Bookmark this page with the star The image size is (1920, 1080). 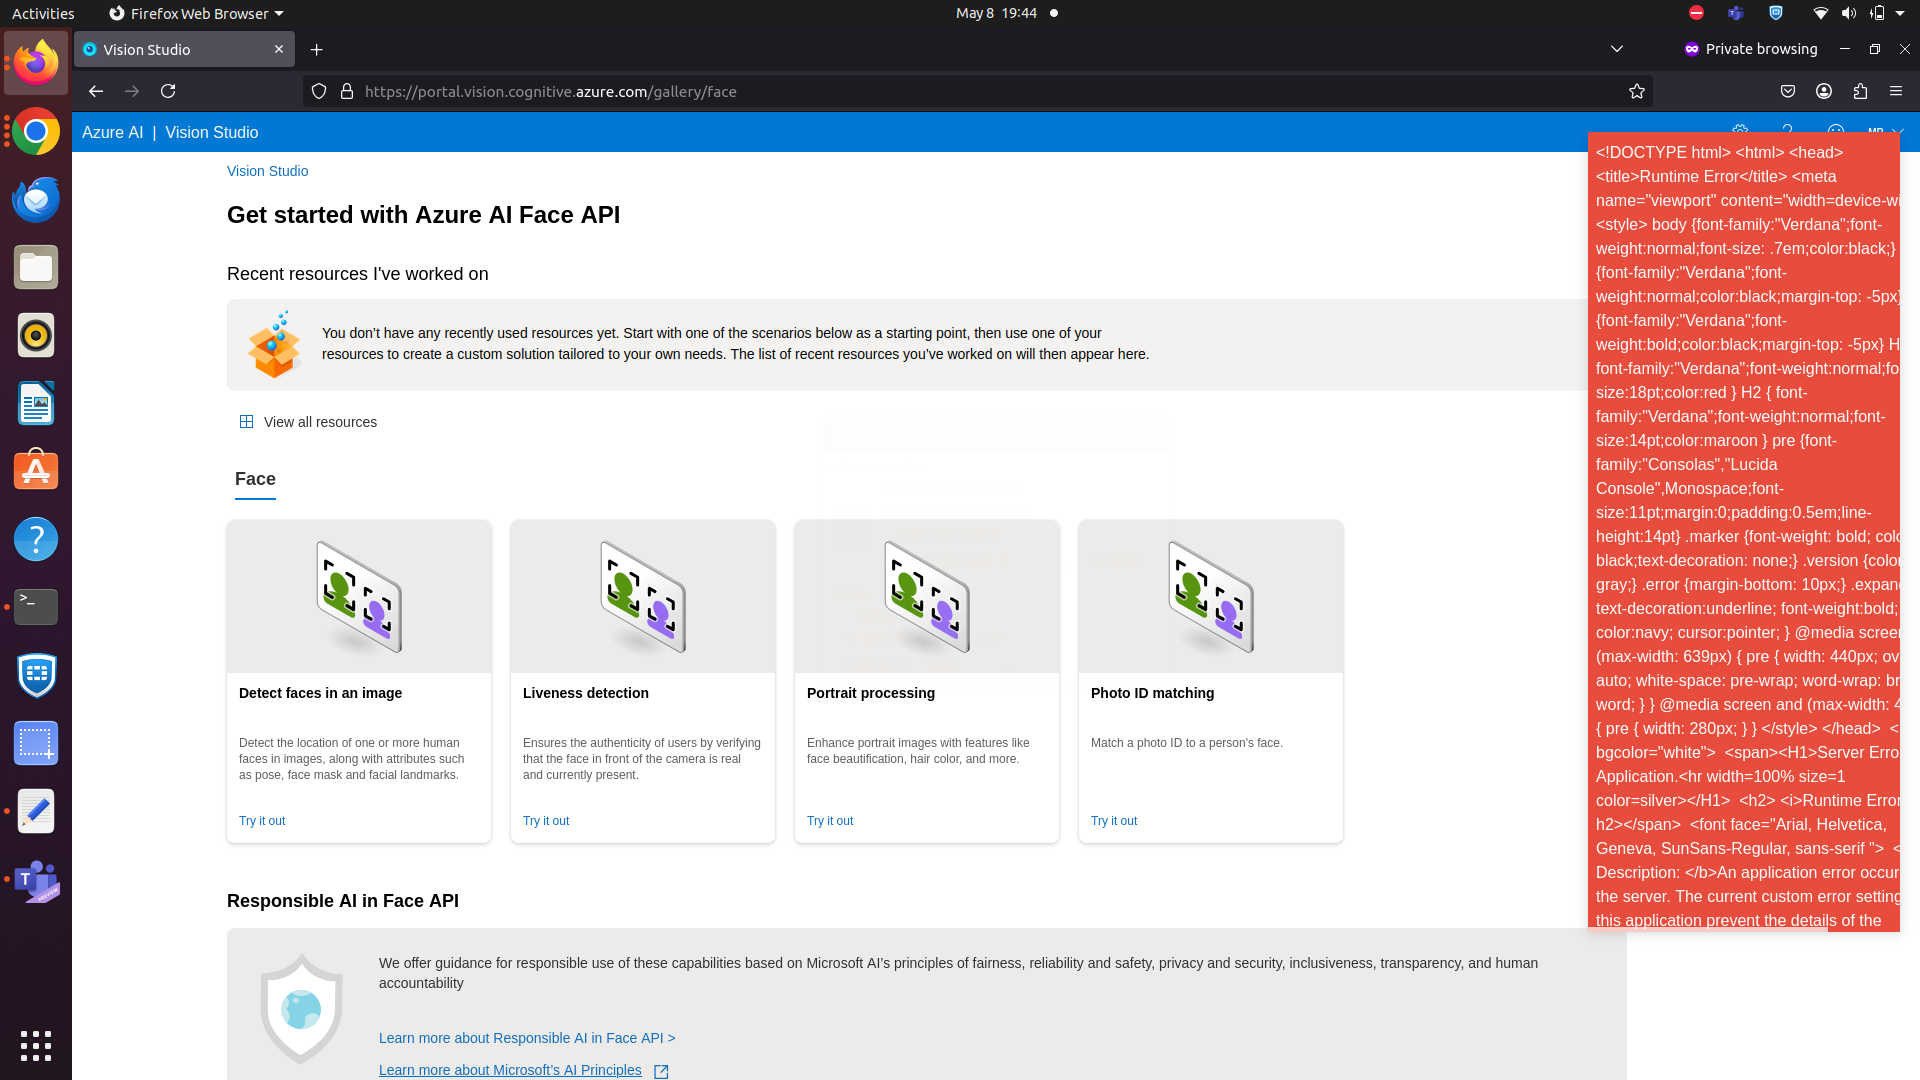[x=1637, y=91]
